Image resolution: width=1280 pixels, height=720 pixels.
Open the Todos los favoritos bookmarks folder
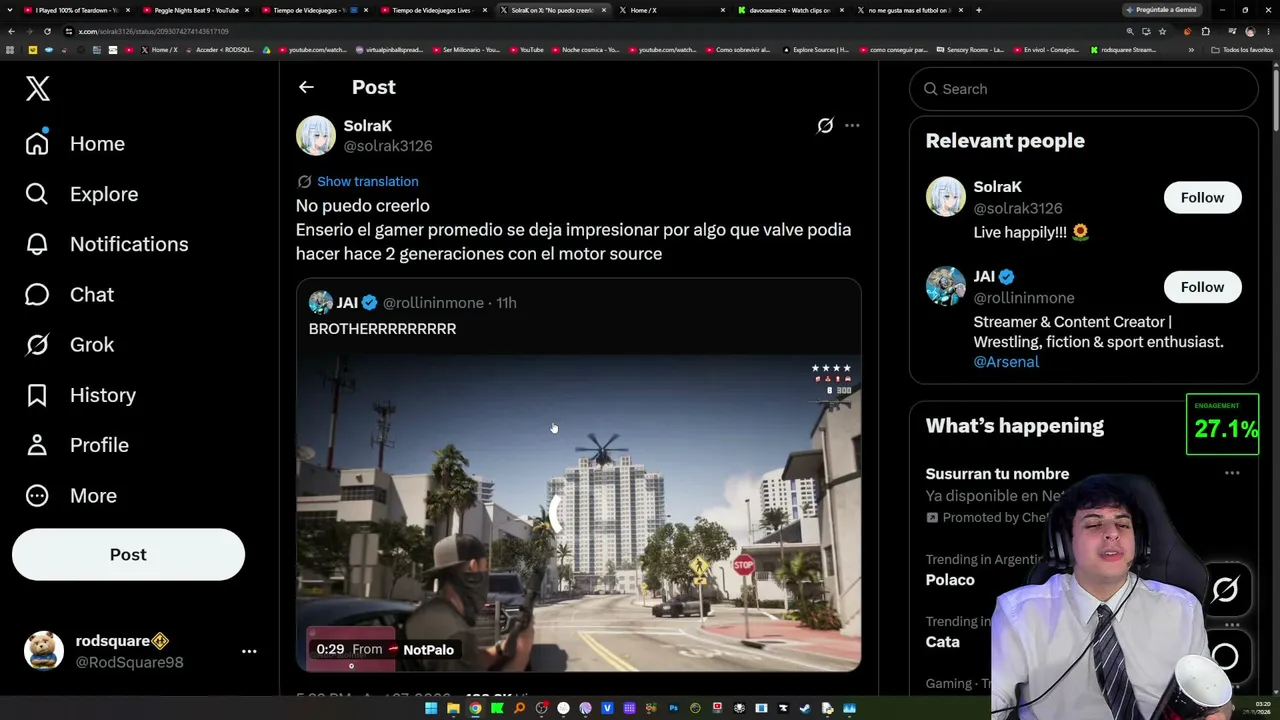click(1243, 50)
